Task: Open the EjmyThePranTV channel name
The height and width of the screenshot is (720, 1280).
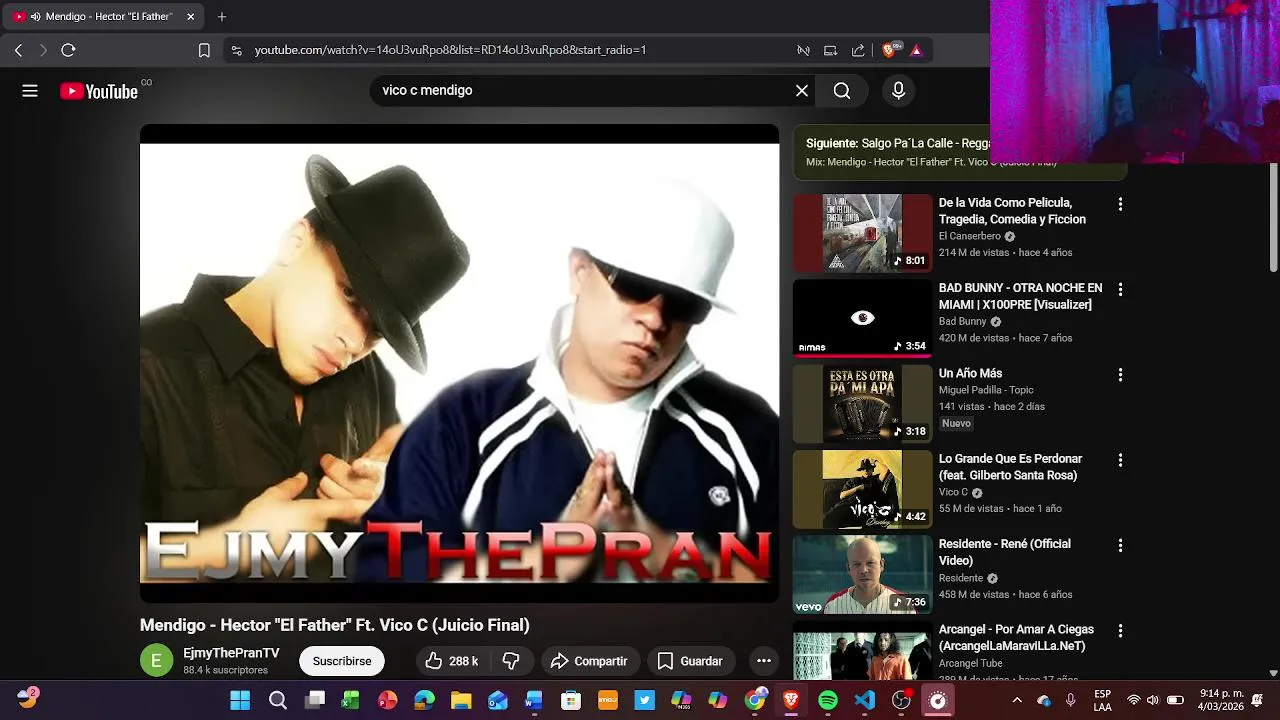Action: (x=231, y=653)
